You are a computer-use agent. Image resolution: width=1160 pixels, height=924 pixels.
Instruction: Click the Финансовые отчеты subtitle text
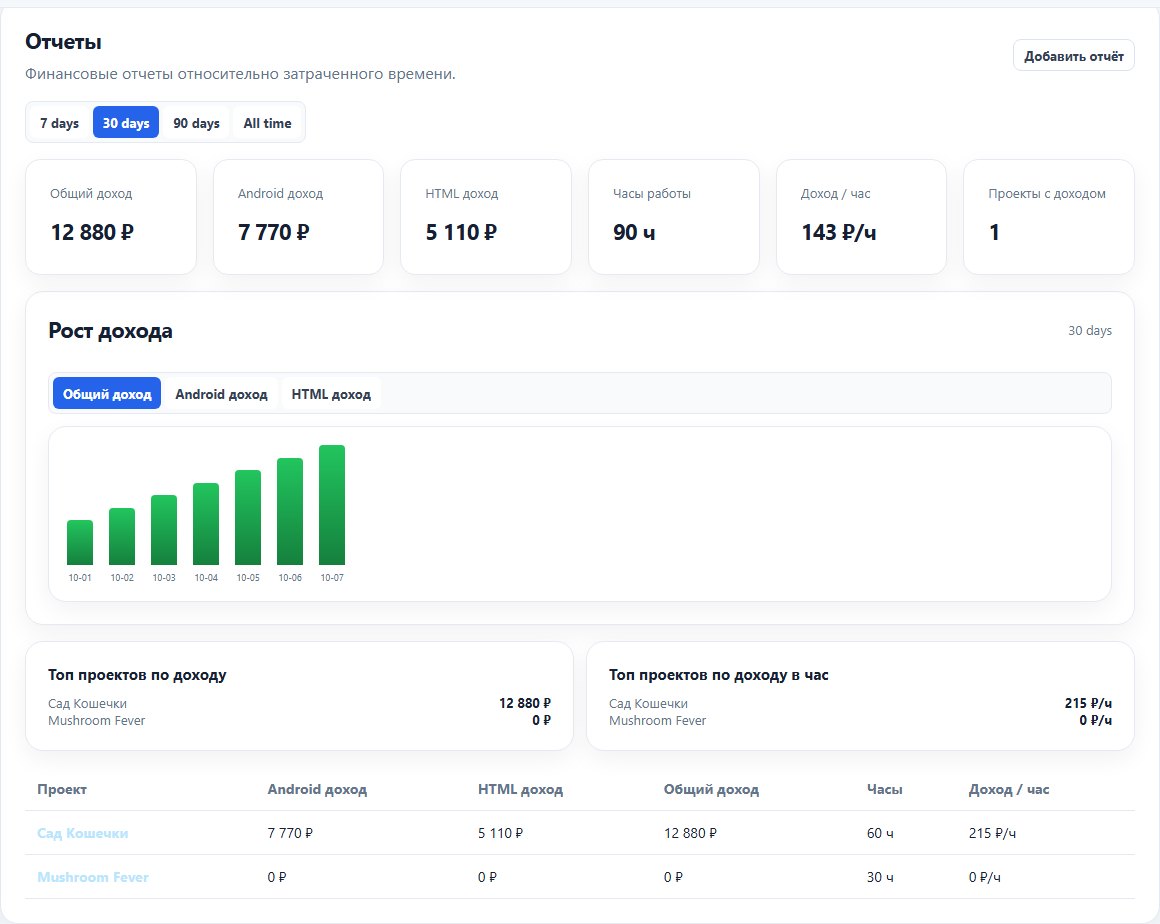[240, 74]
